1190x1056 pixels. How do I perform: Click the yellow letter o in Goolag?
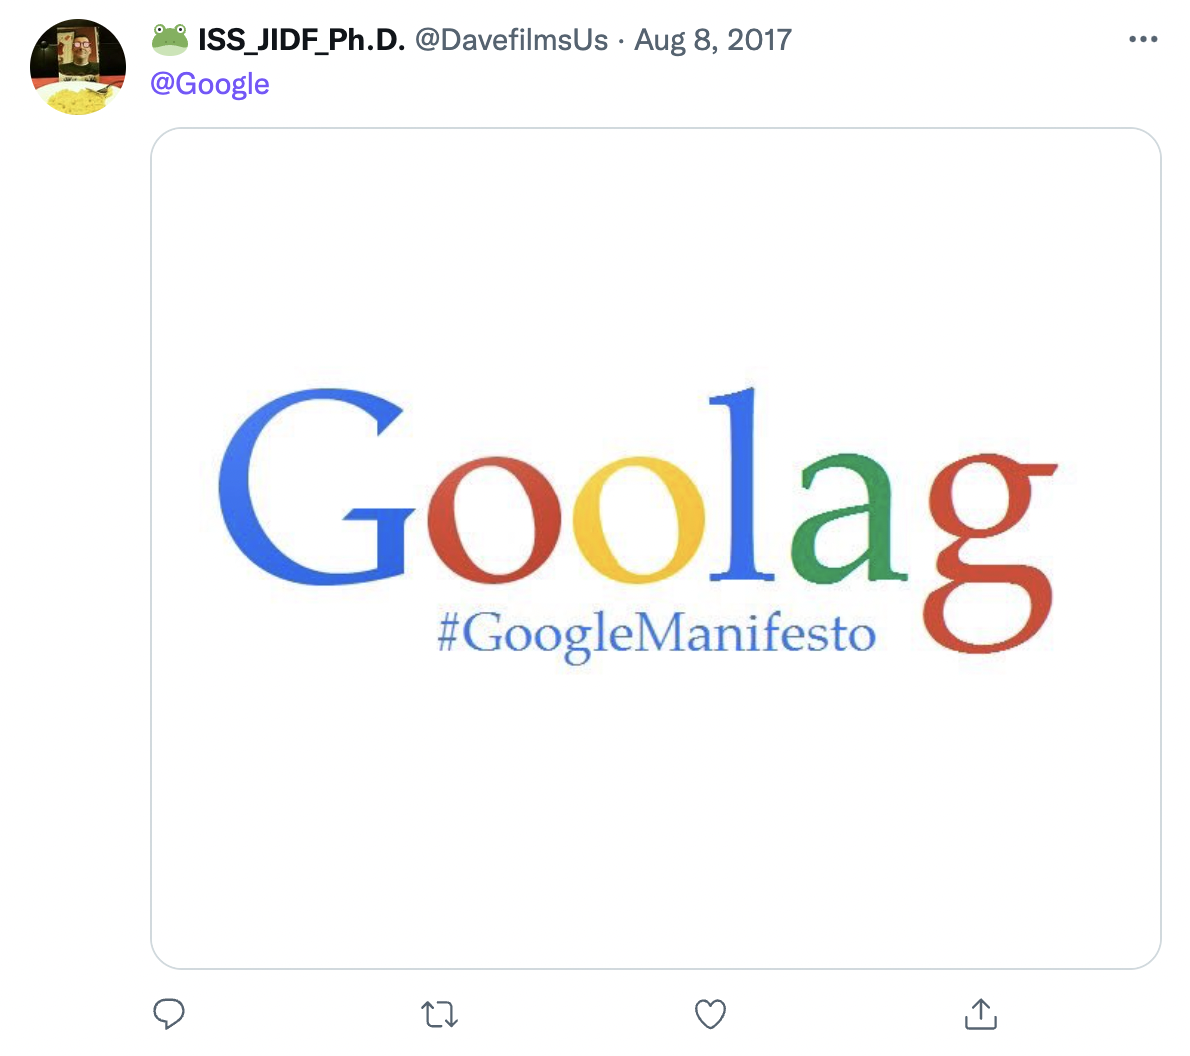[x=638, y=520]
